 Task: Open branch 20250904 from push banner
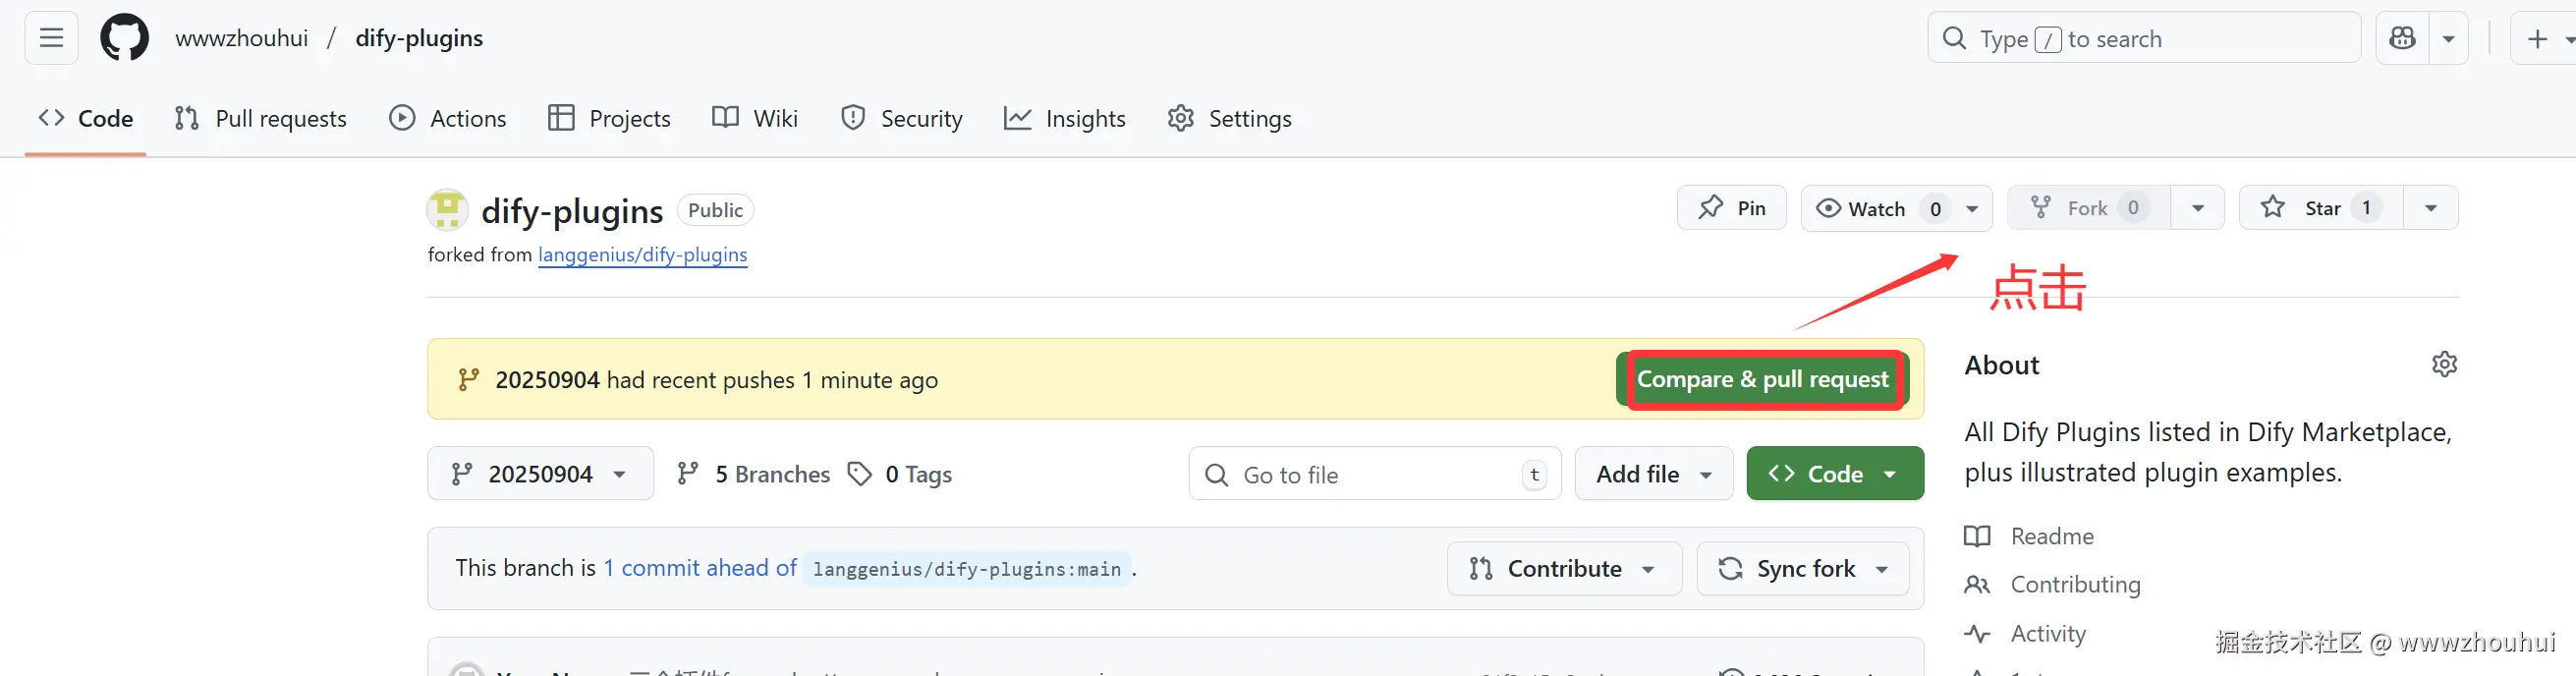pyautogui.click(x=547, y=380)
